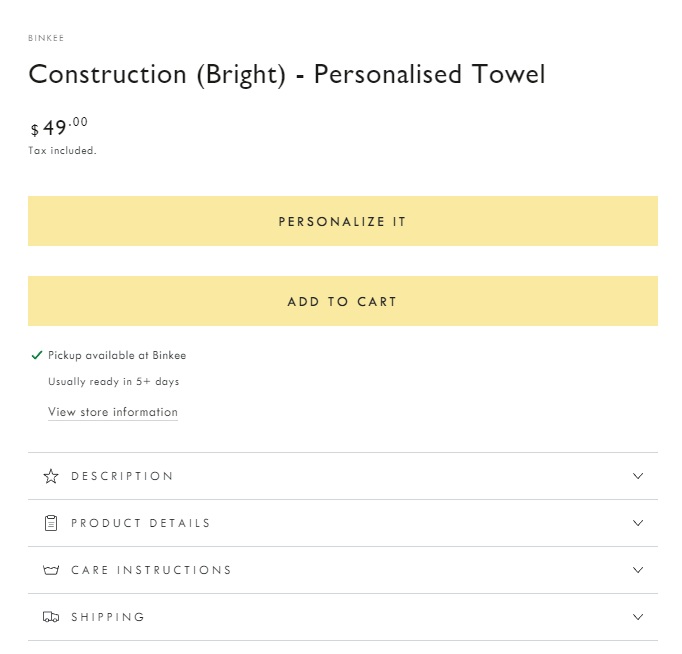Click the wash basin Care Instructions icon
Screen dimensions: 682x654
(51, 570)
